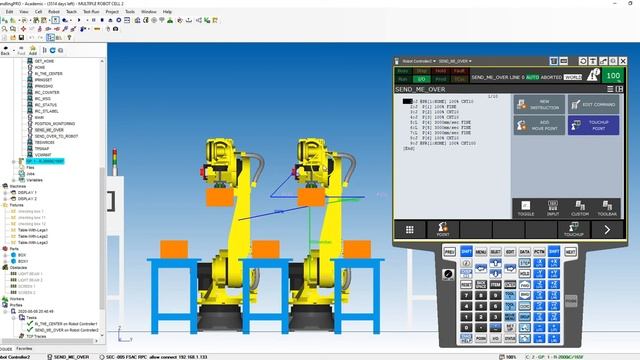The height and width of the screenshot is (360, 640).
Task: Click the open folder toolbar icon
Action: pos(13,38)
